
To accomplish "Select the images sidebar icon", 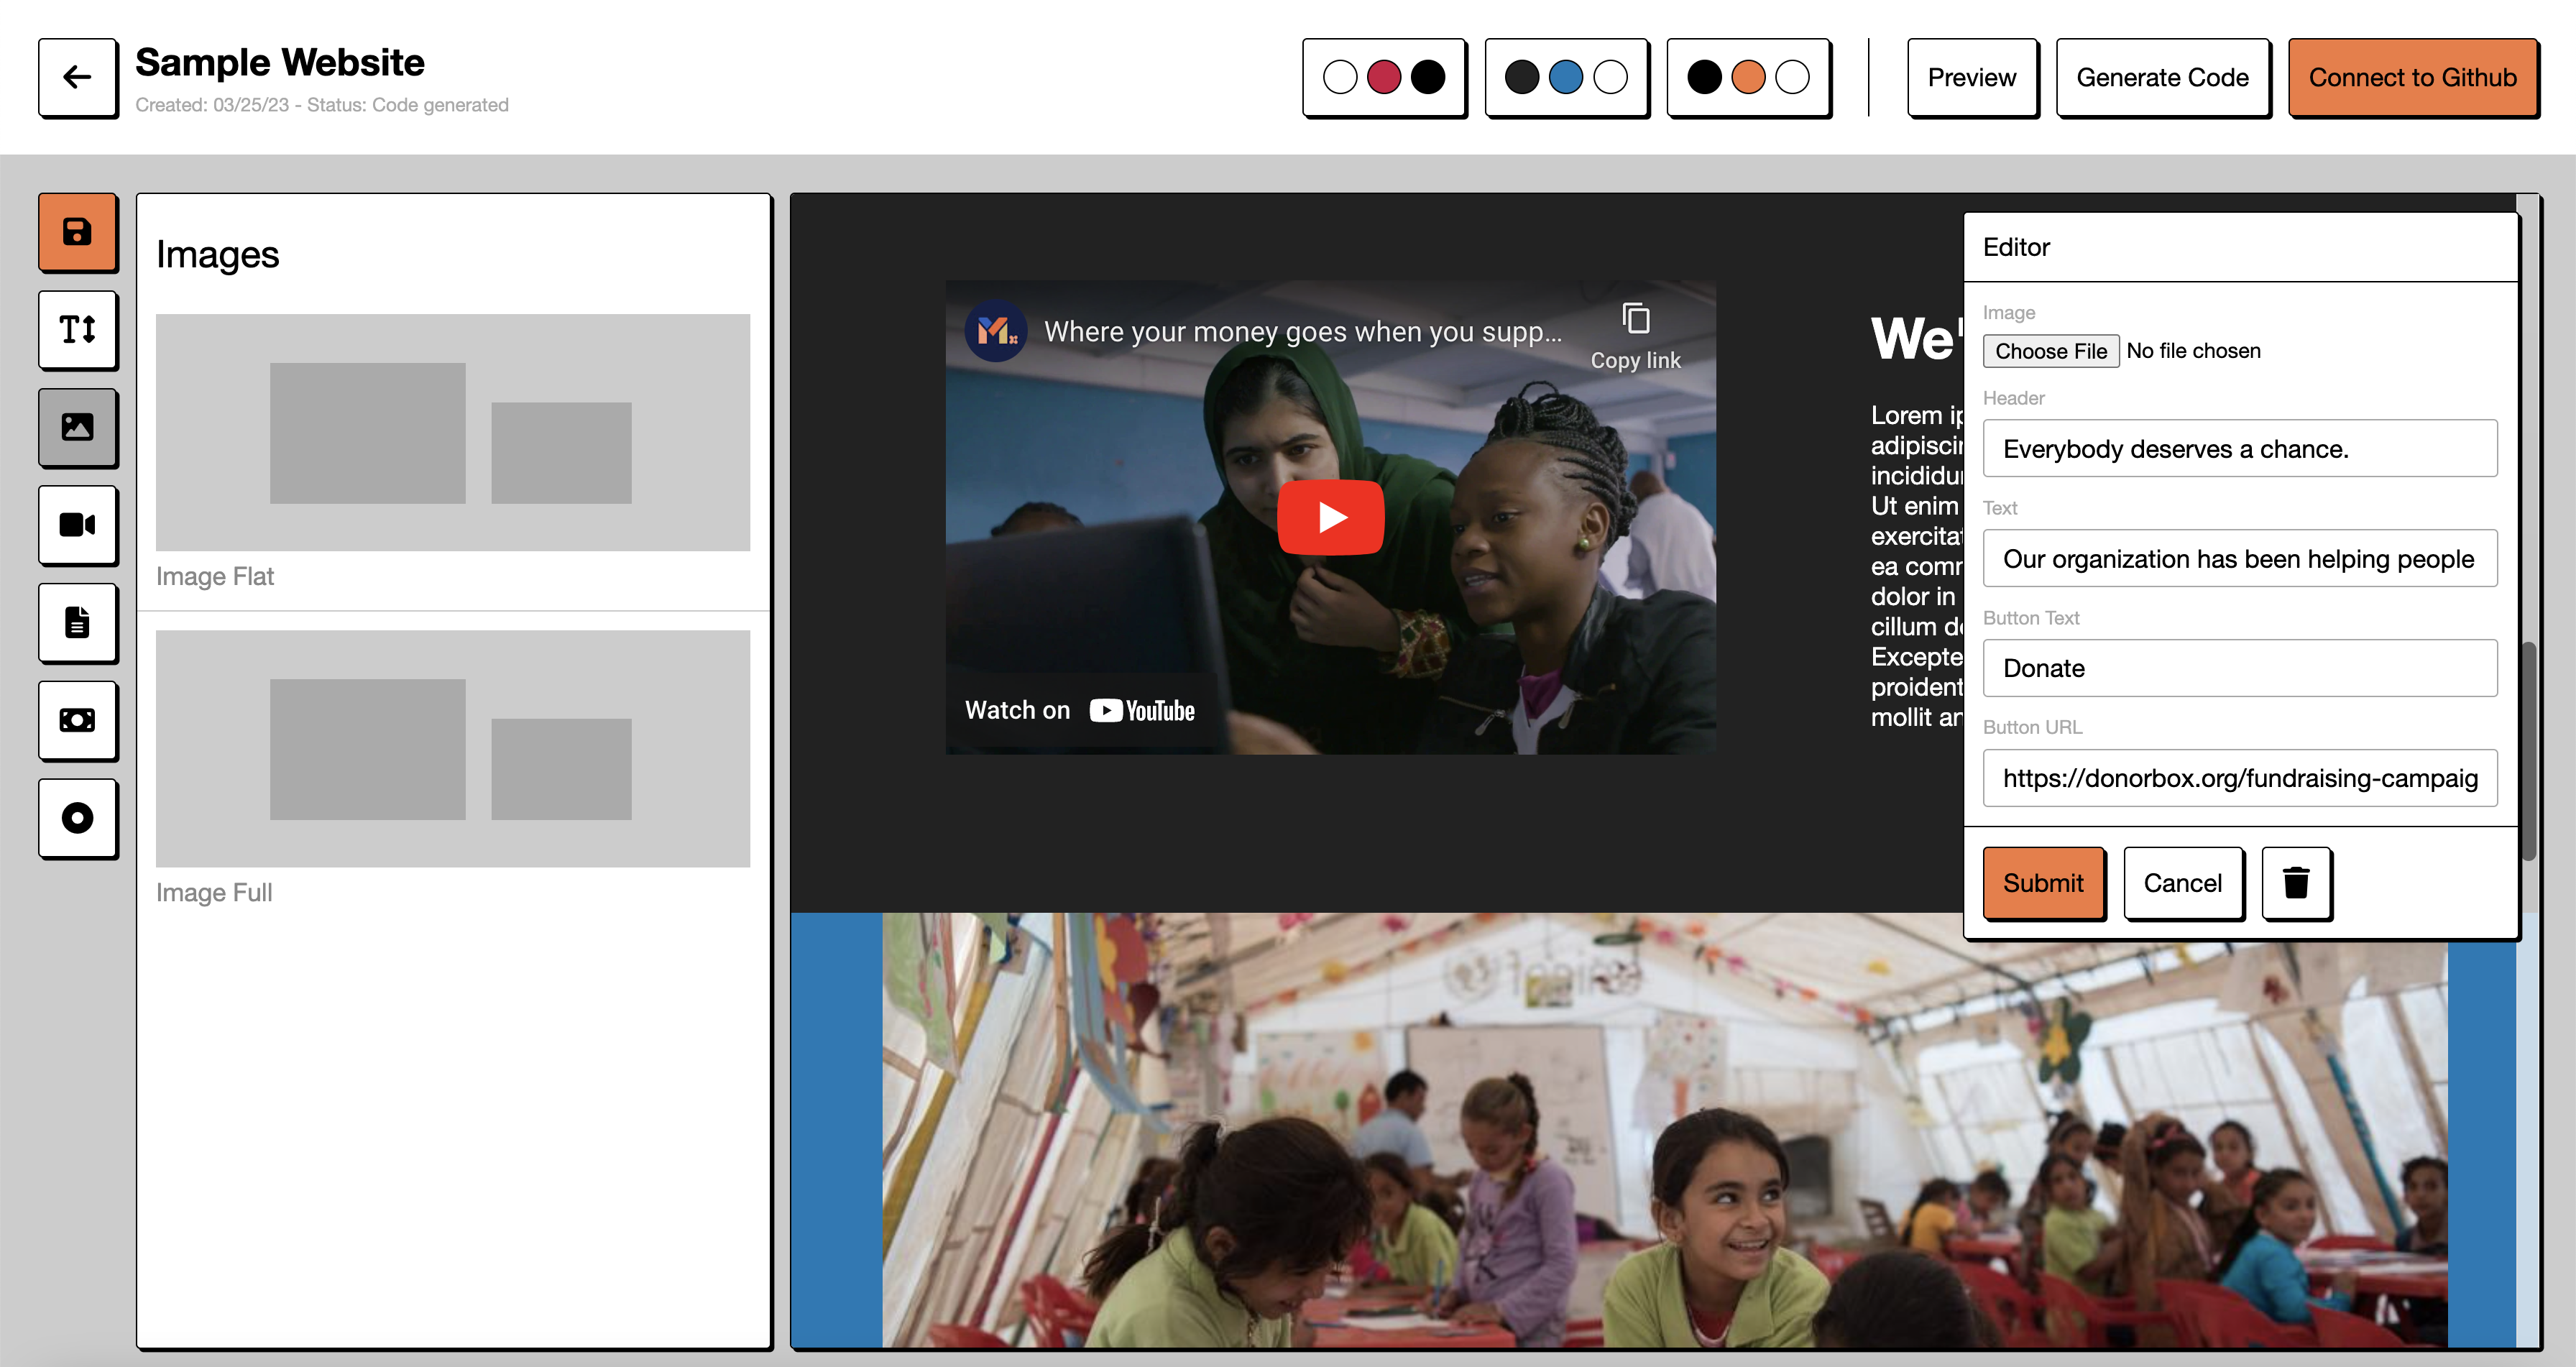I will [77, 427].
